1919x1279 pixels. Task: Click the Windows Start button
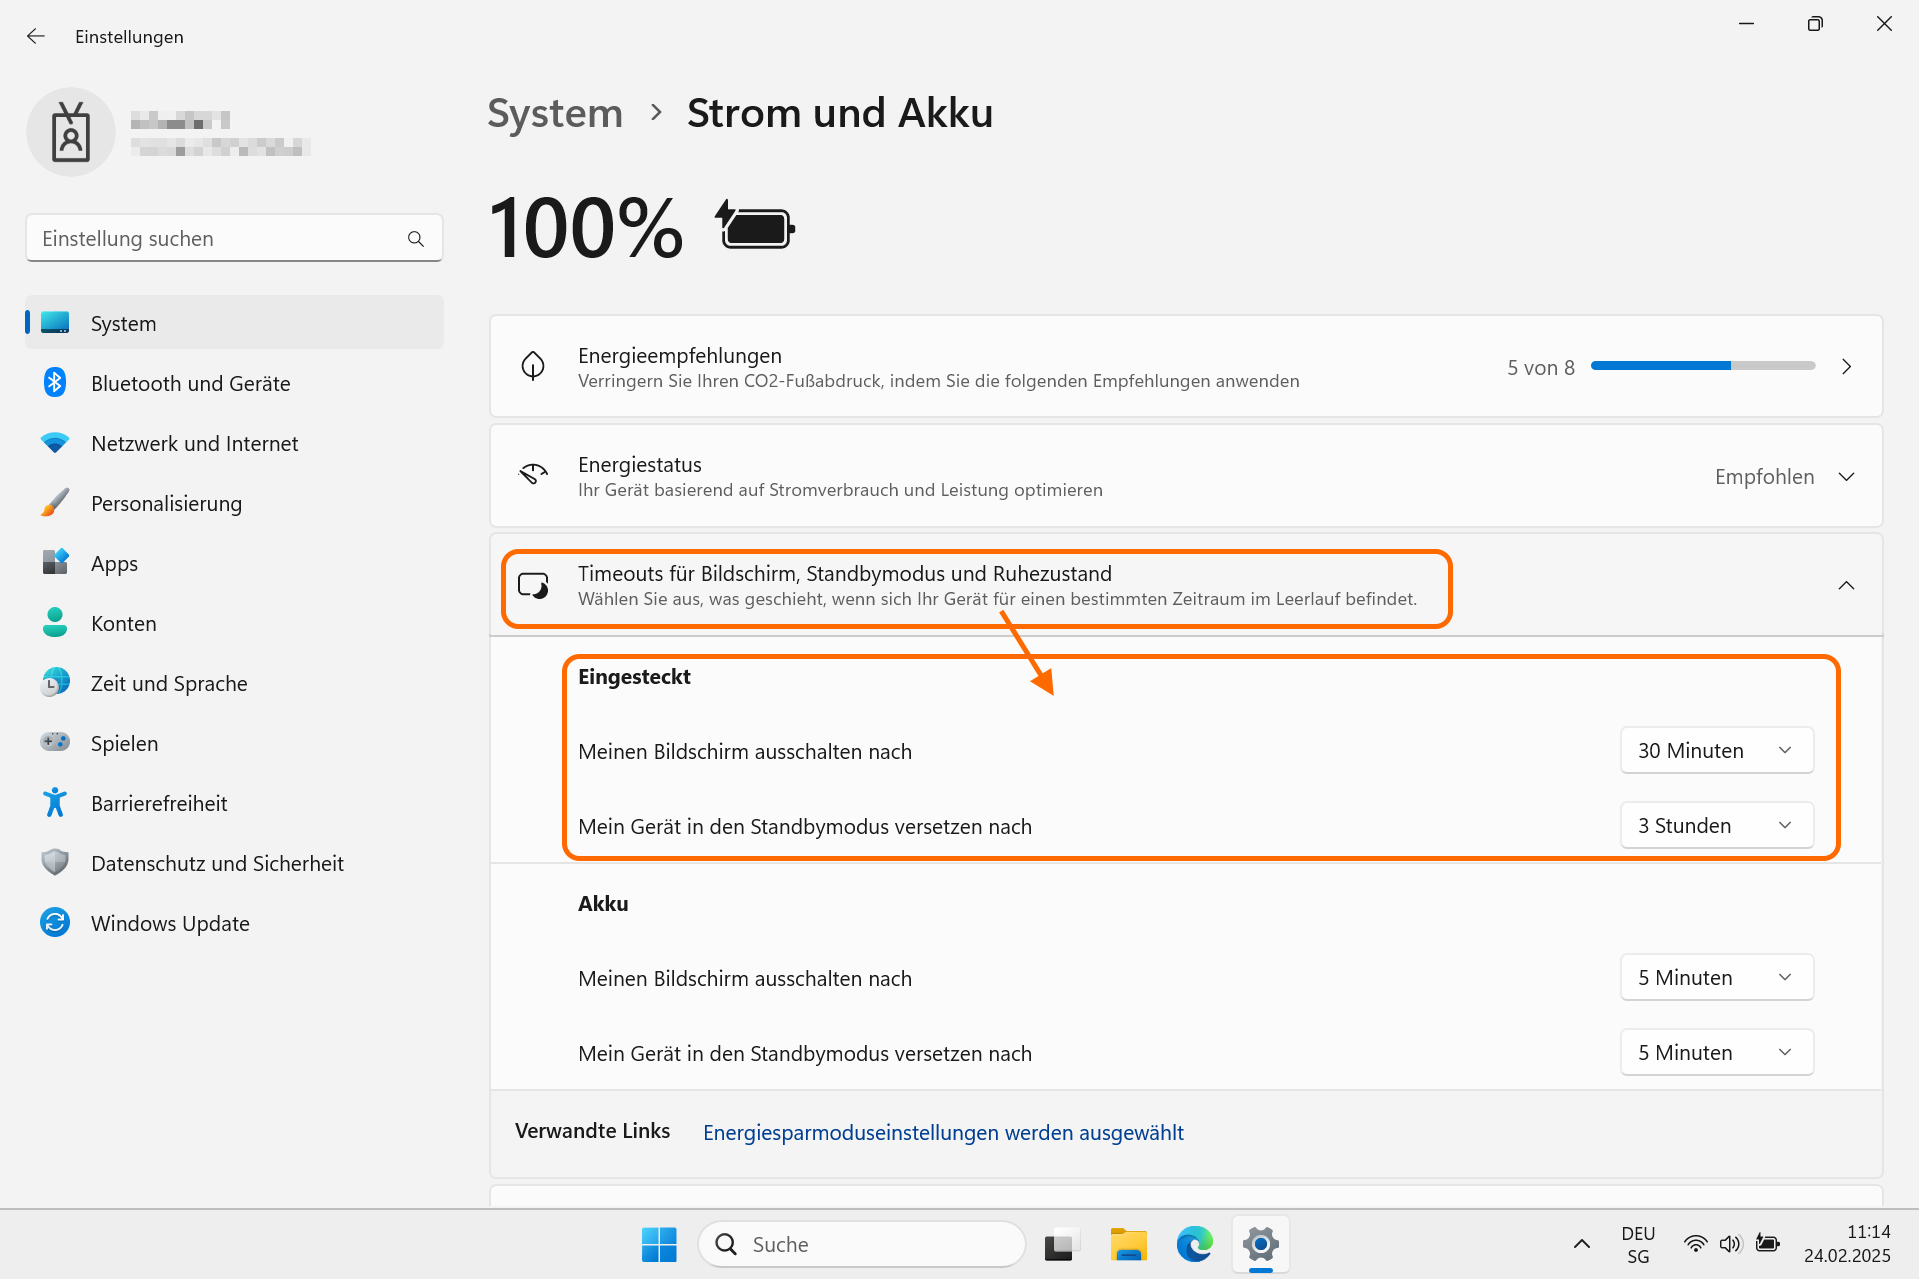pyautogui.click(x=659, y=1244)
